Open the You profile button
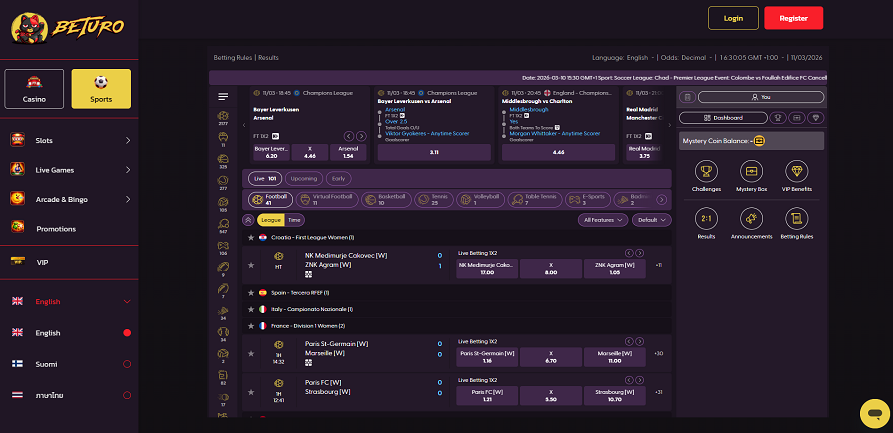This screenshot has width=893, height=433. (761, 97)
